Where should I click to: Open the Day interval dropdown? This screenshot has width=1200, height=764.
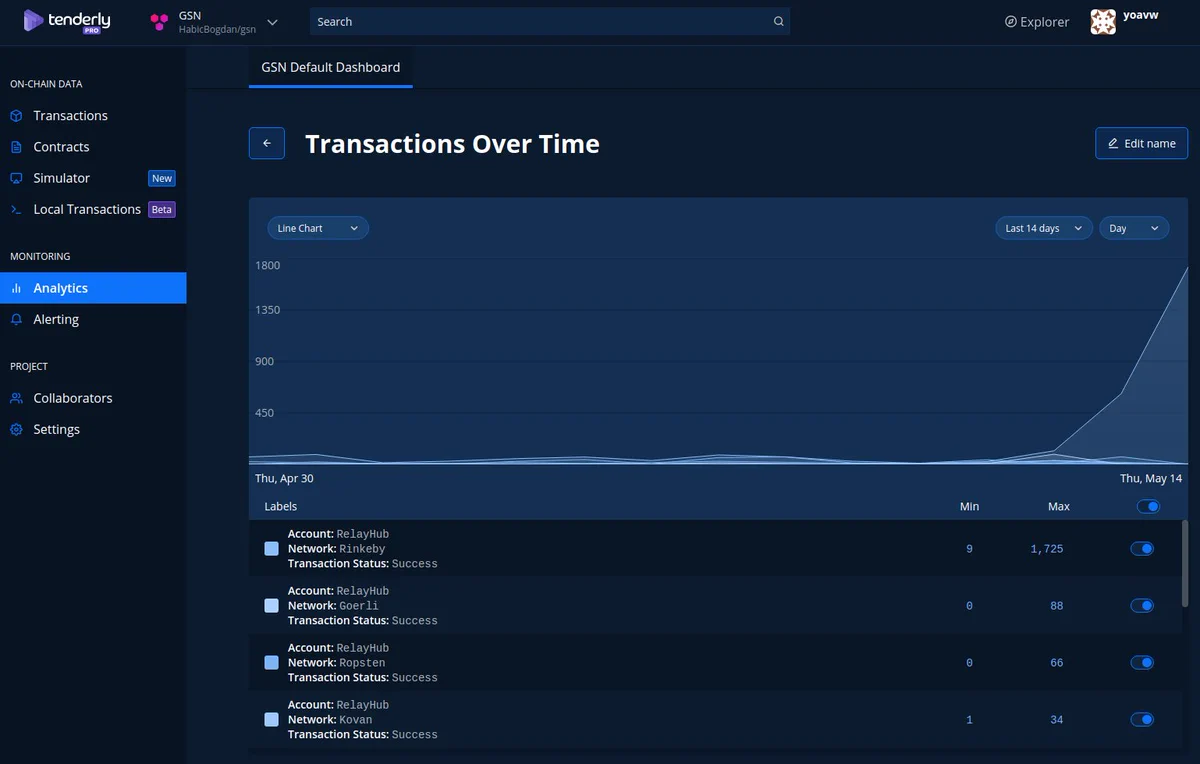[1134, 228]
